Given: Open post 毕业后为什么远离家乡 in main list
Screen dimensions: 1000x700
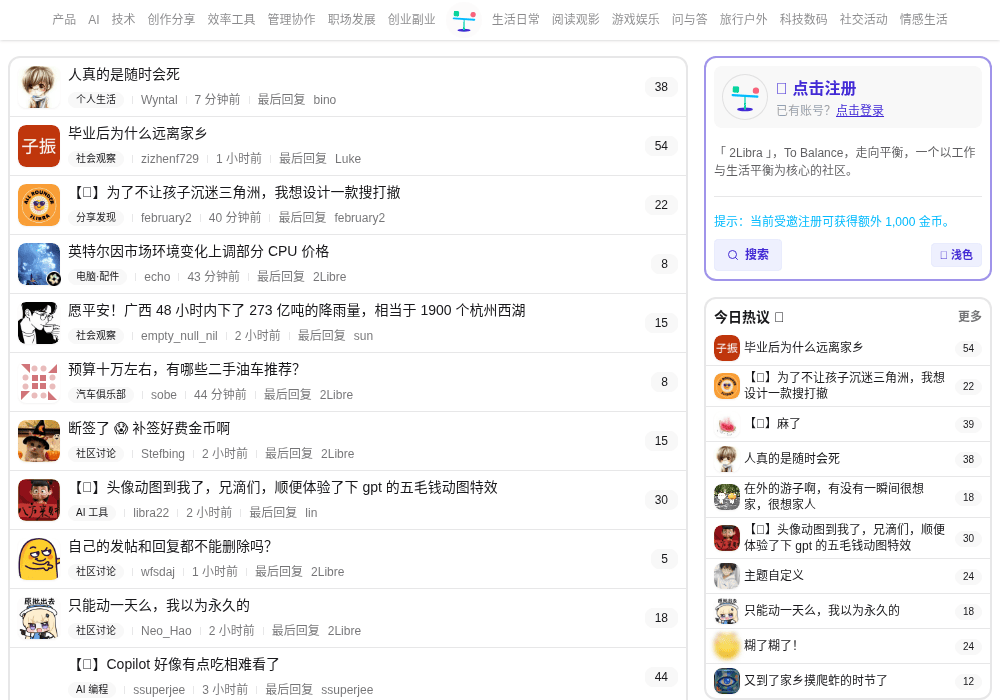Looking at the screenshot, I should coord(138,133).
